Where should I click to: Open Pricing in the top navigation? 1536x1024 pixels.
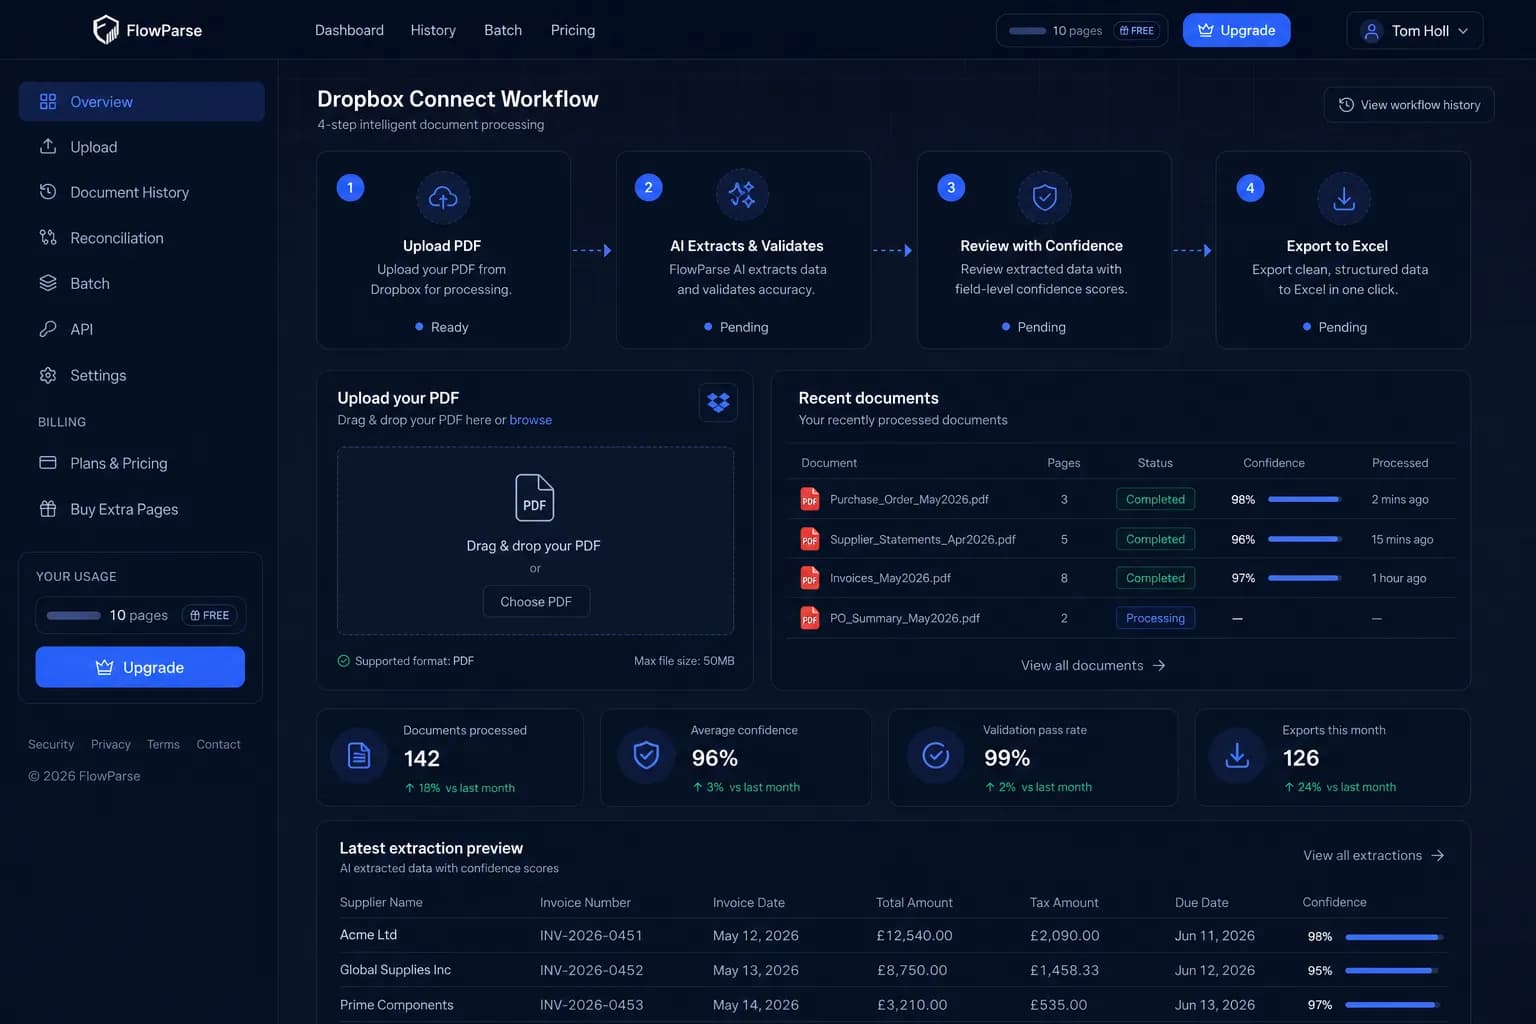pos(573,30)
